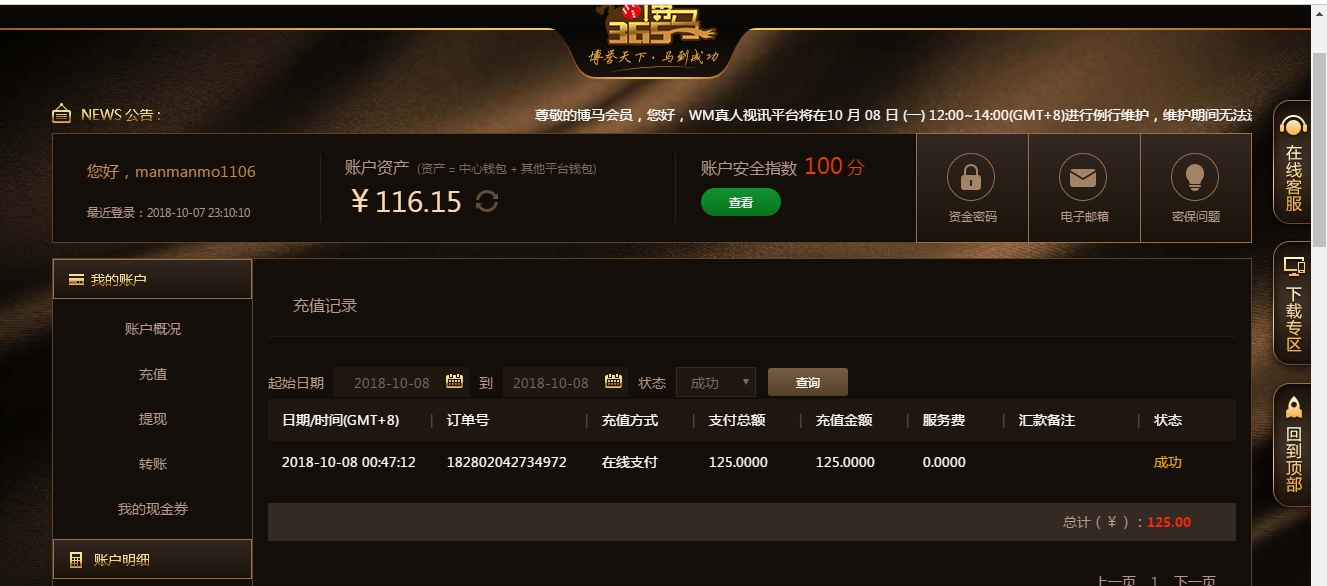1327x586 pixels.
Task: Expand the 账户明细 sidebar section
Action: (152, 559)
